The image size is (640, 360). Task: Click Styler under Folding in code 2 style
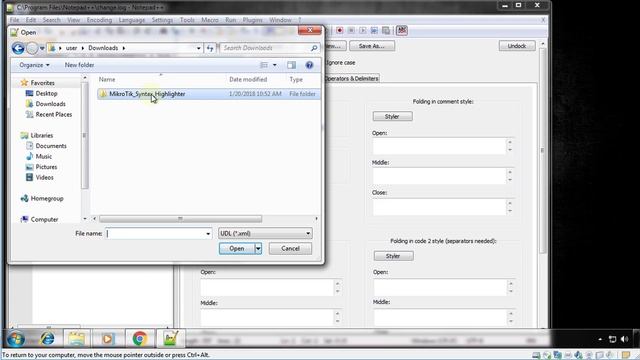coord(393,256)
